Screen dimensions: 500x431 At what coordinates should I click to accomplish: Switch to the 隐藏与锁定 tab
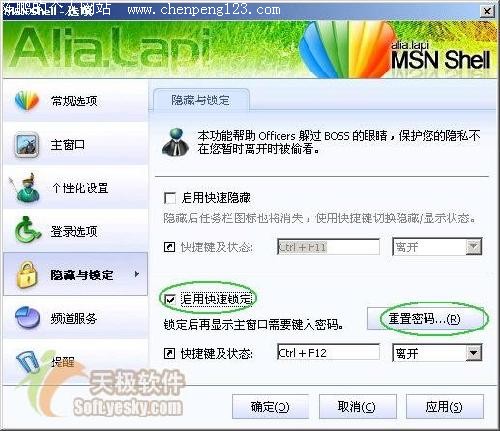coord(200,100)
